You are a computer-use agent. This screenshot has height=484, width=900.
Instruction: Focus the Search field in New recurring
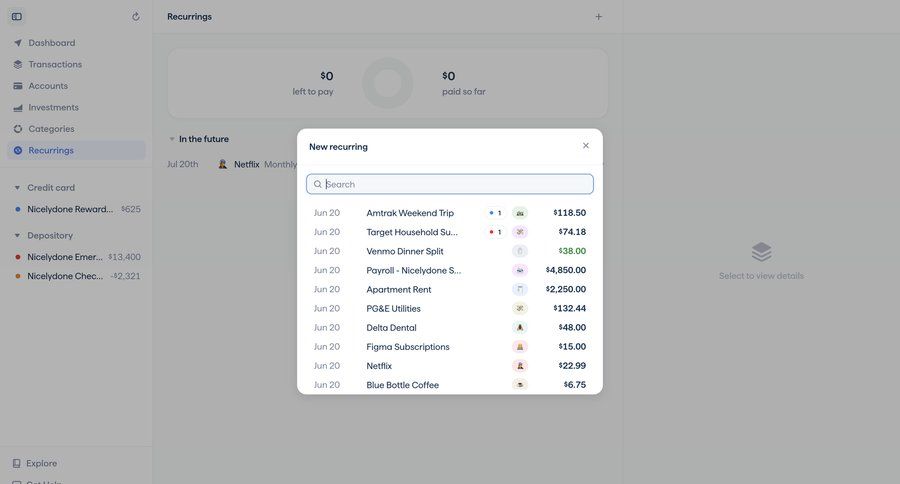(x=450, y=184)
